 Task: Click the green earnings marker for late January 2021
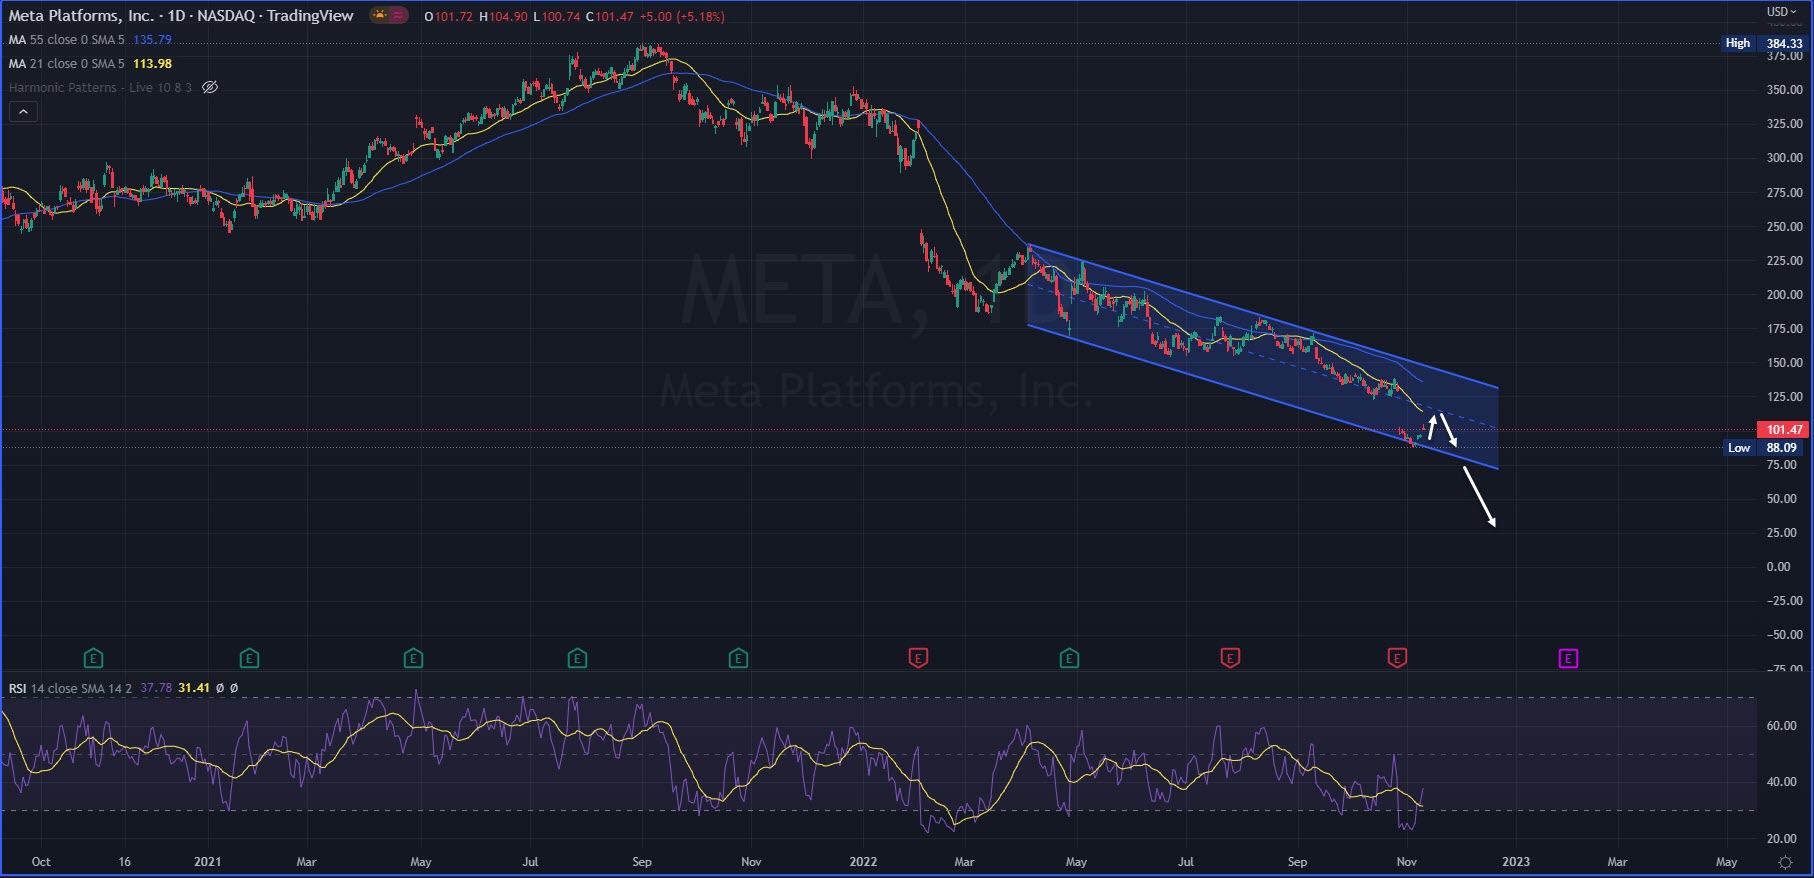pyautogui.click(x=250, y=658)
